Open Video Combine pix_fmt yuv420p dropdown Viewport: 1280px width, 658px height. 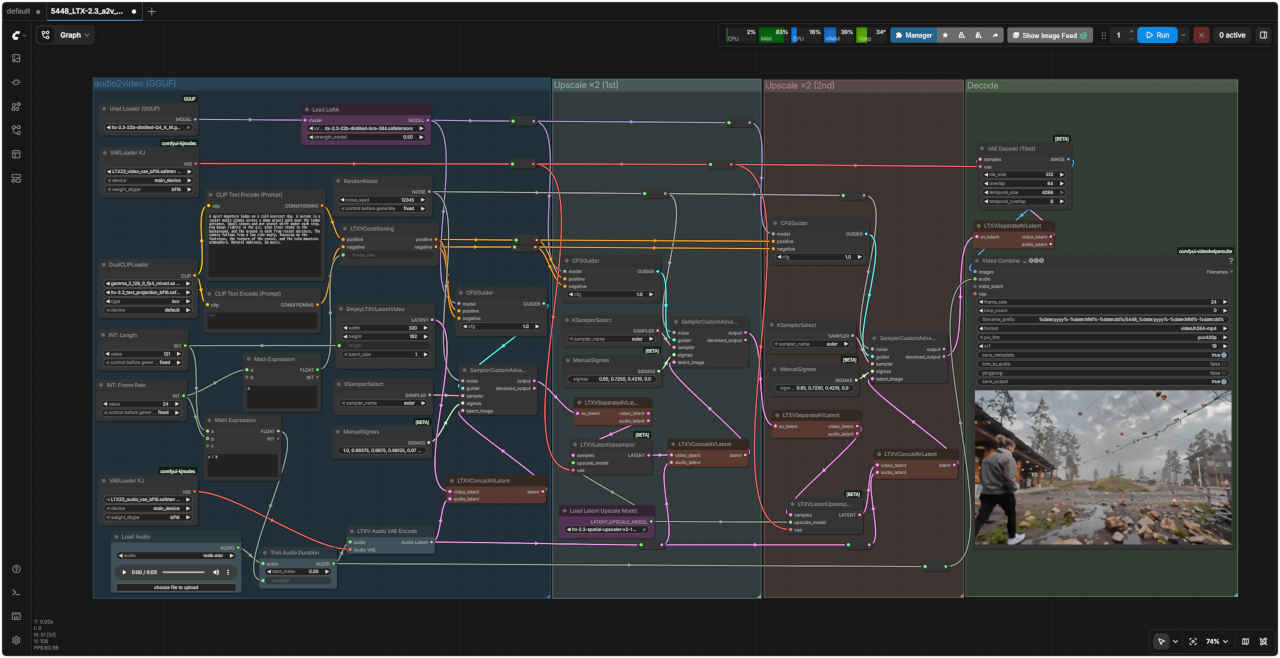(x=1102, y=337)
